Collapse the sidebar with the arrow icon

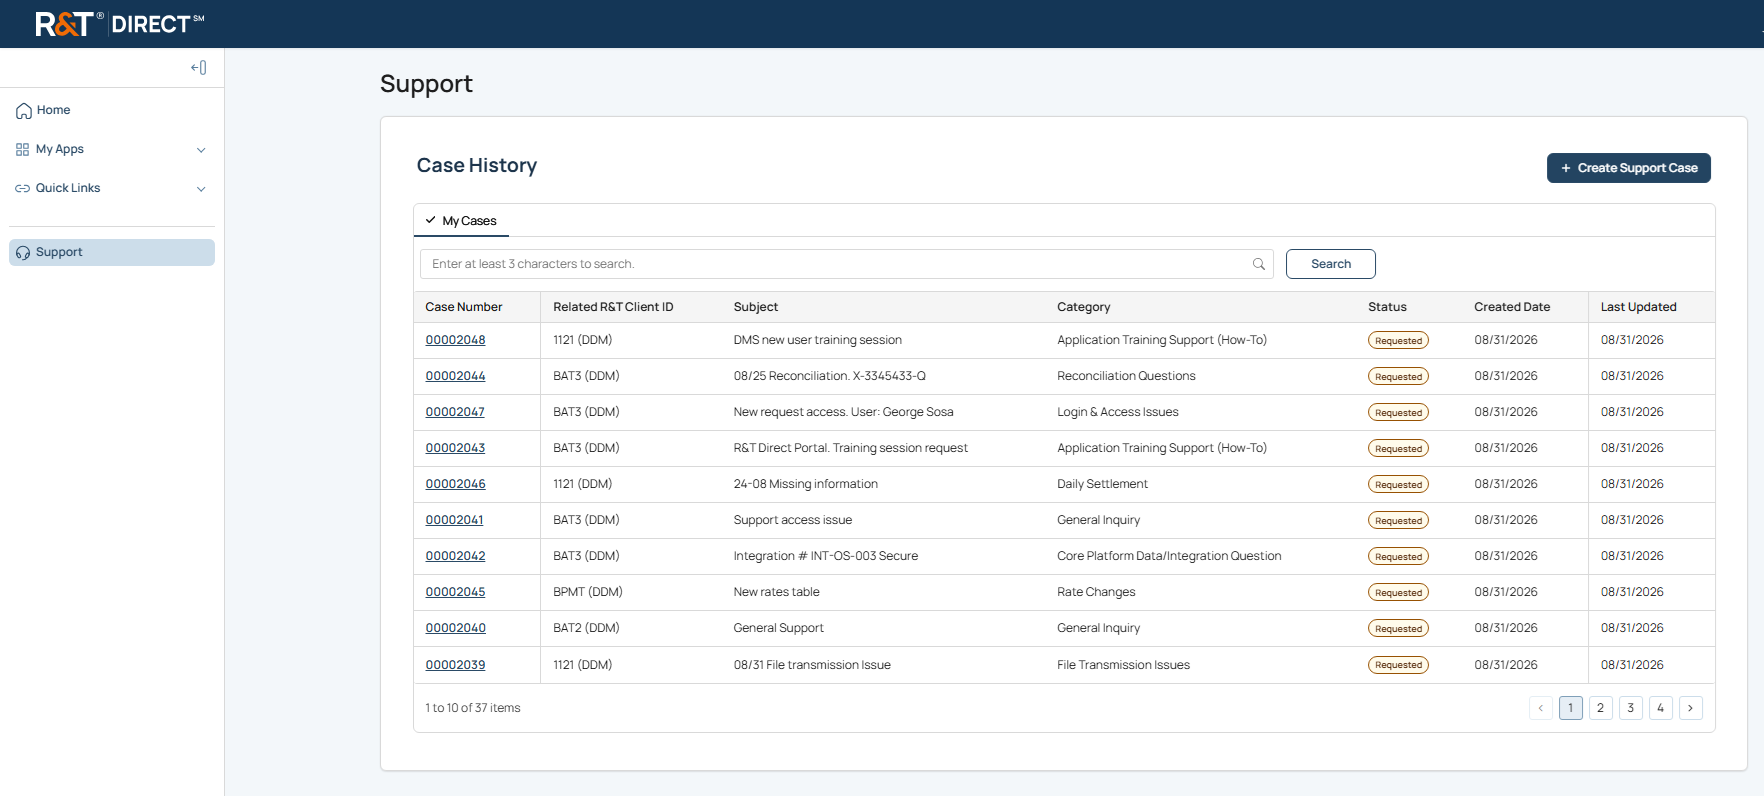point(199,68)
